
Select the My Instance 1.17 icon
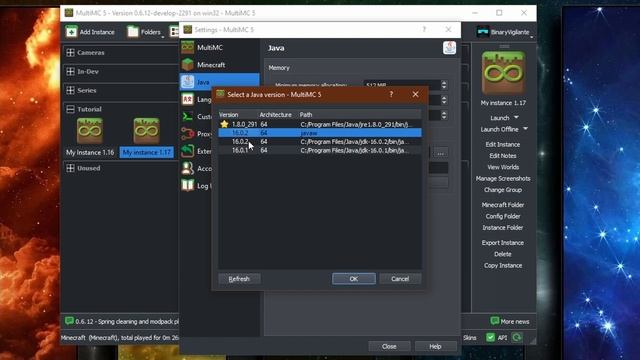coord(147,131)
